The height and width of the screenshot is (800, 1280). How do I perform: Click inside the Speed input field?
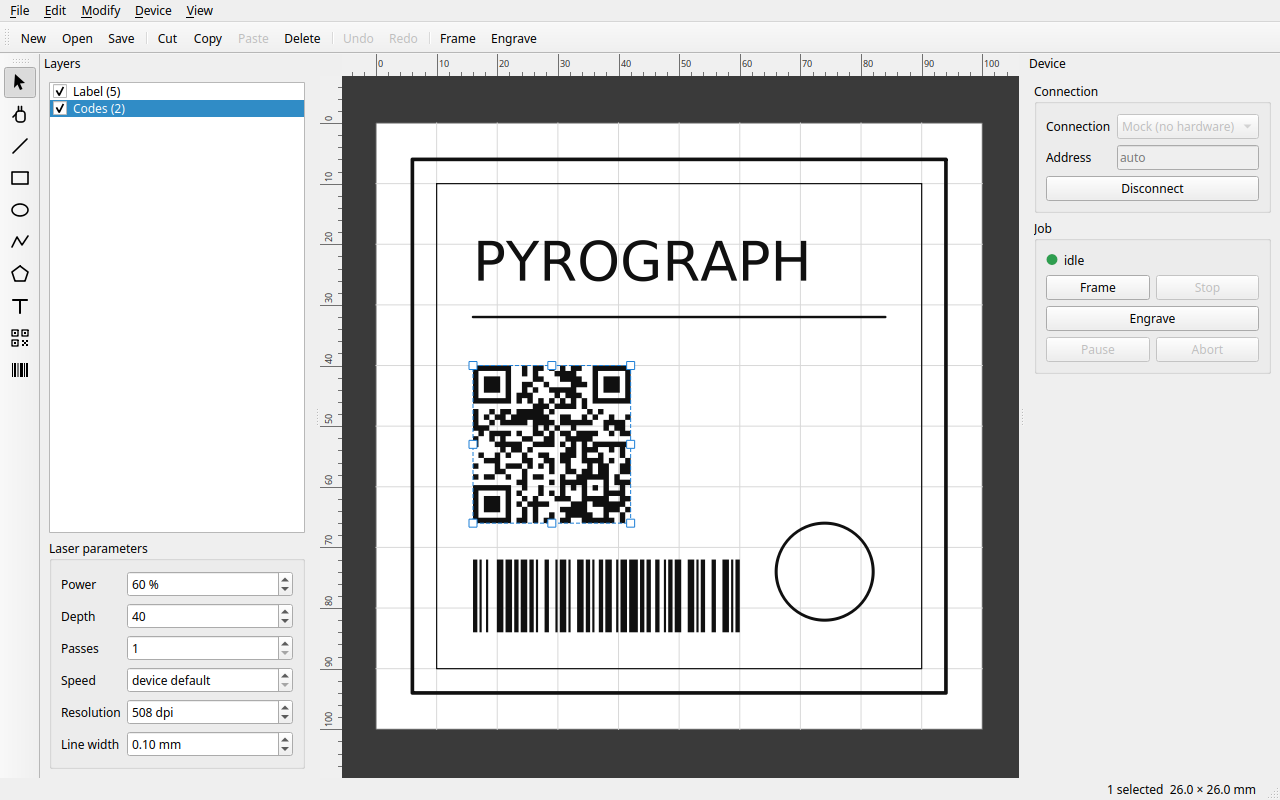click(x=202, y=680)
